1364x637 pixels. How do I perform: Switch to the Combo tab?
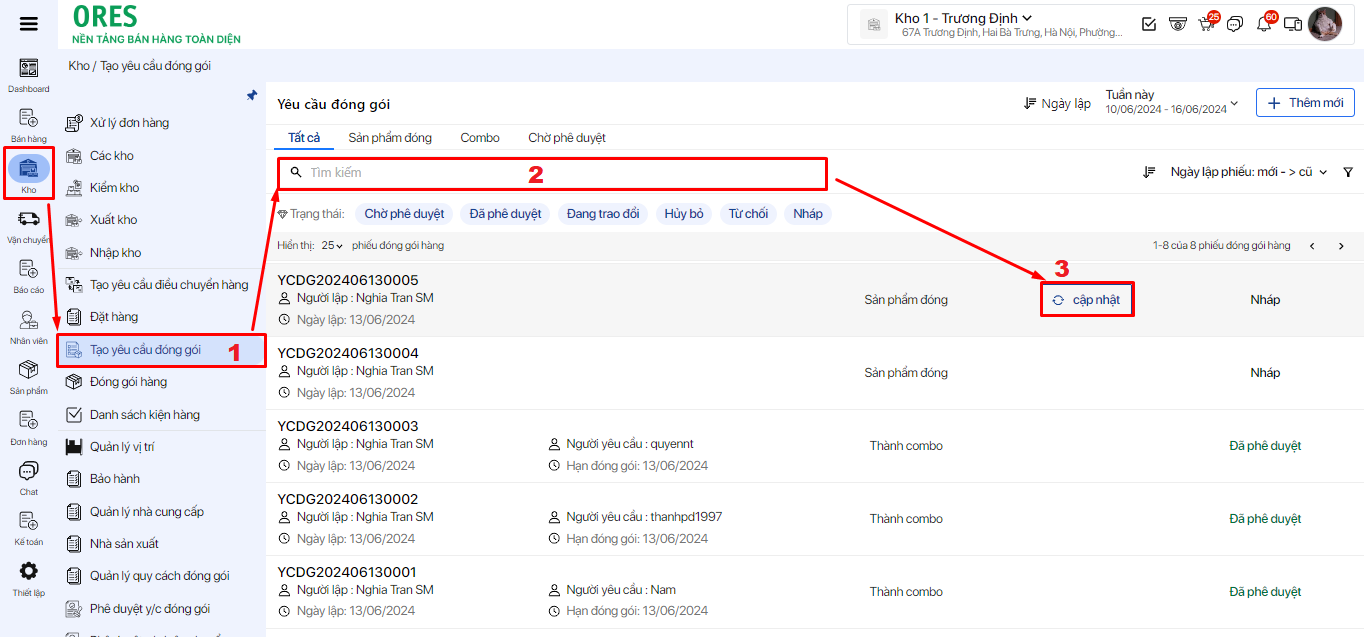click(480, 138)
